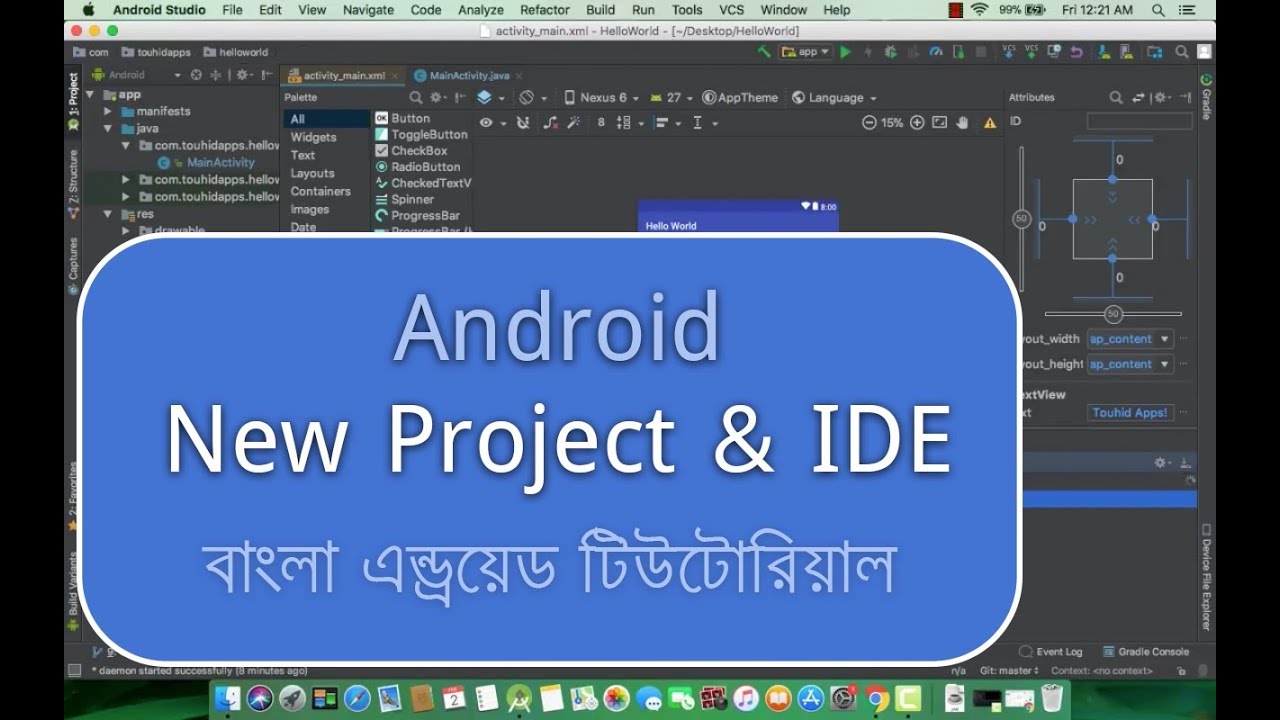Toggle the pan hand tool
Viewport: 1280px width, 720px height.
click(x=963, y=123)
